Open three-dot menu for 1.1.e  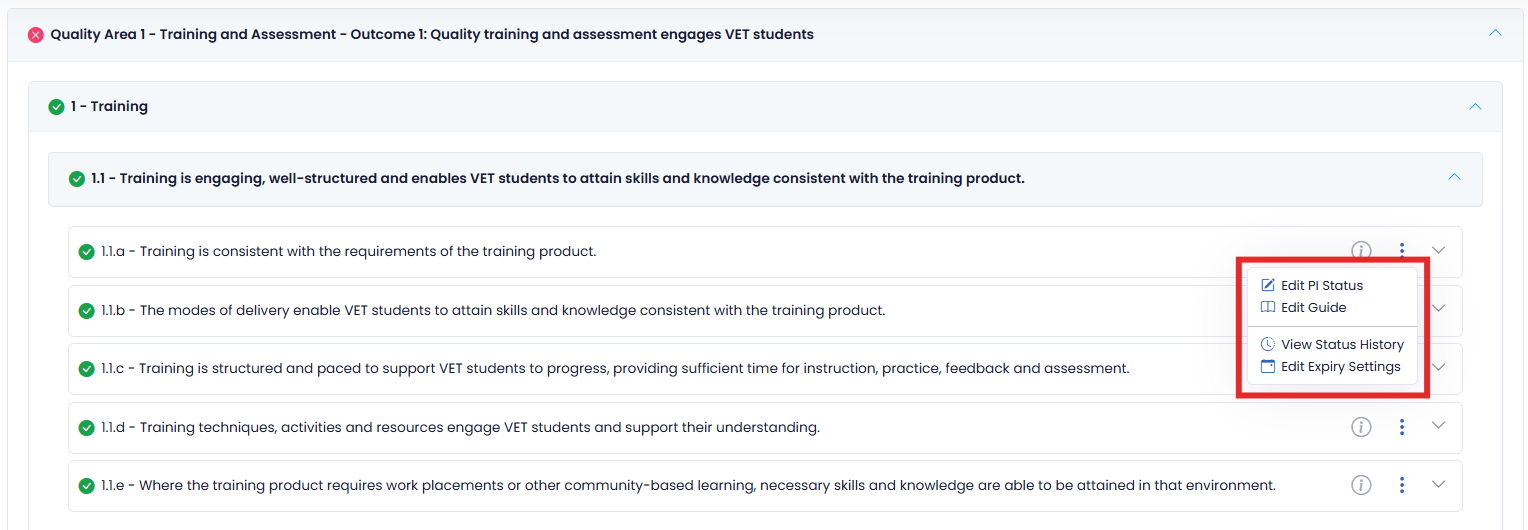[x=1402, y=485]
